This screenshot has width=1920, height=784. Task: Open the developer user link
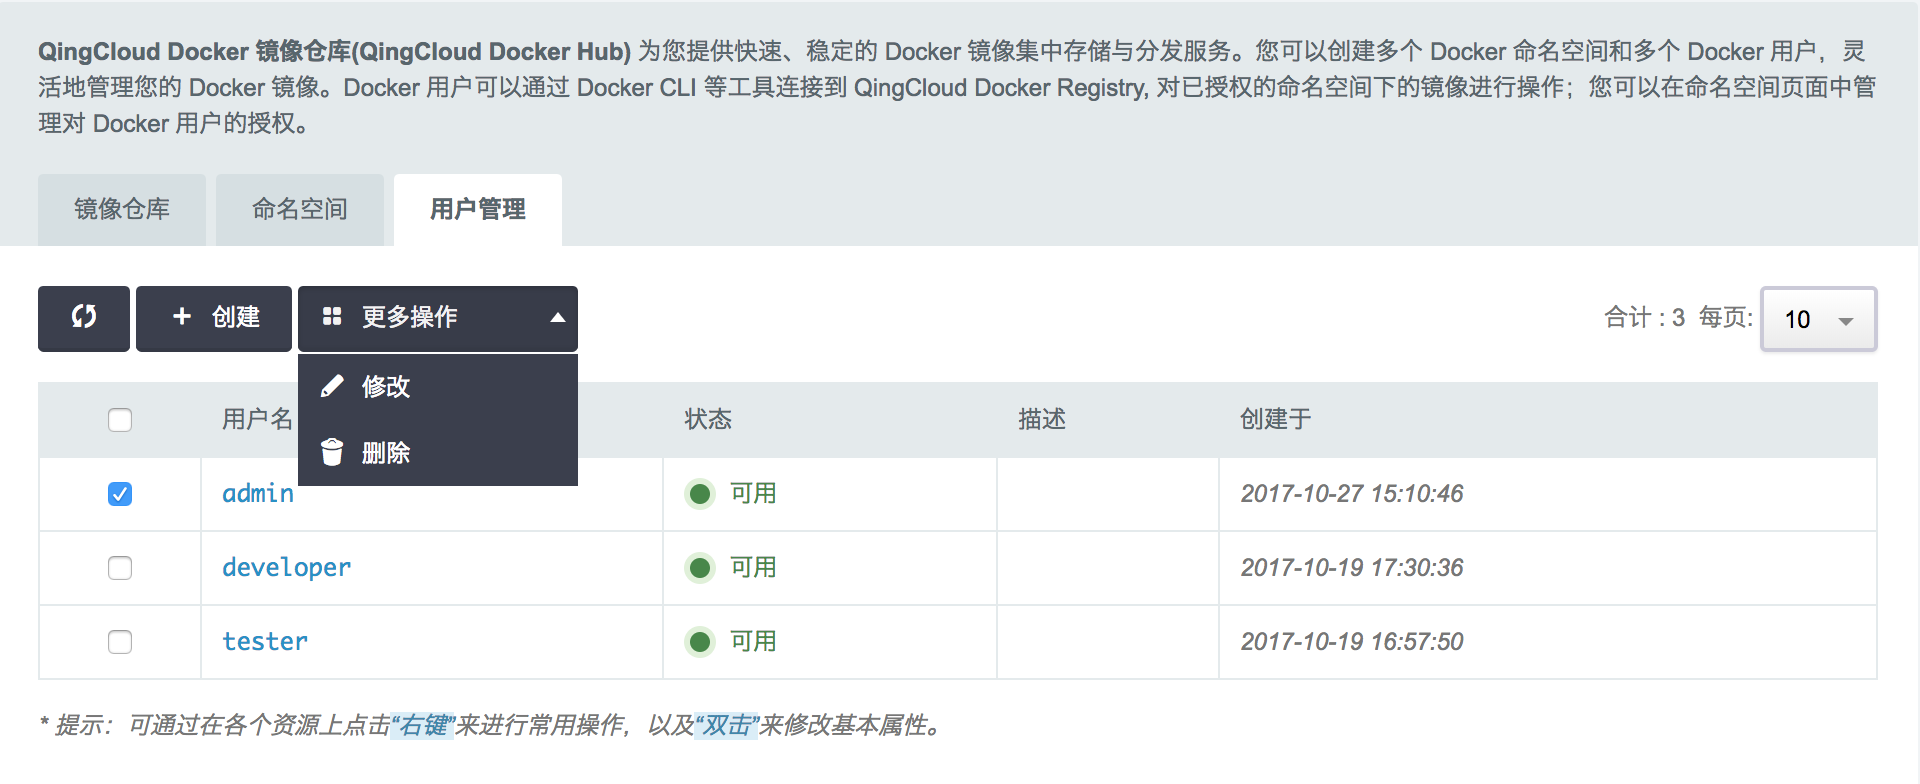[x=286, y=568]
